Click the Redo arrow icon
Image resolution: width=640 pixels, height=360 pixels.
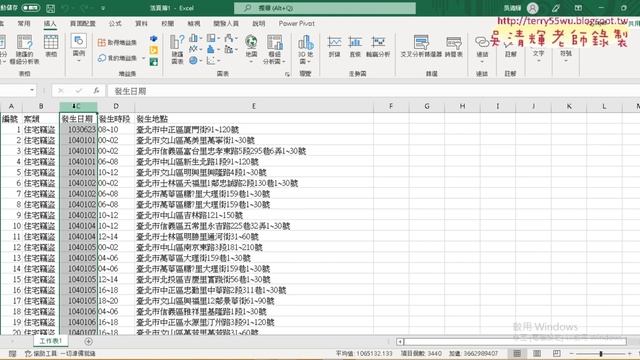pyautogui.click(x=84, y=8)
